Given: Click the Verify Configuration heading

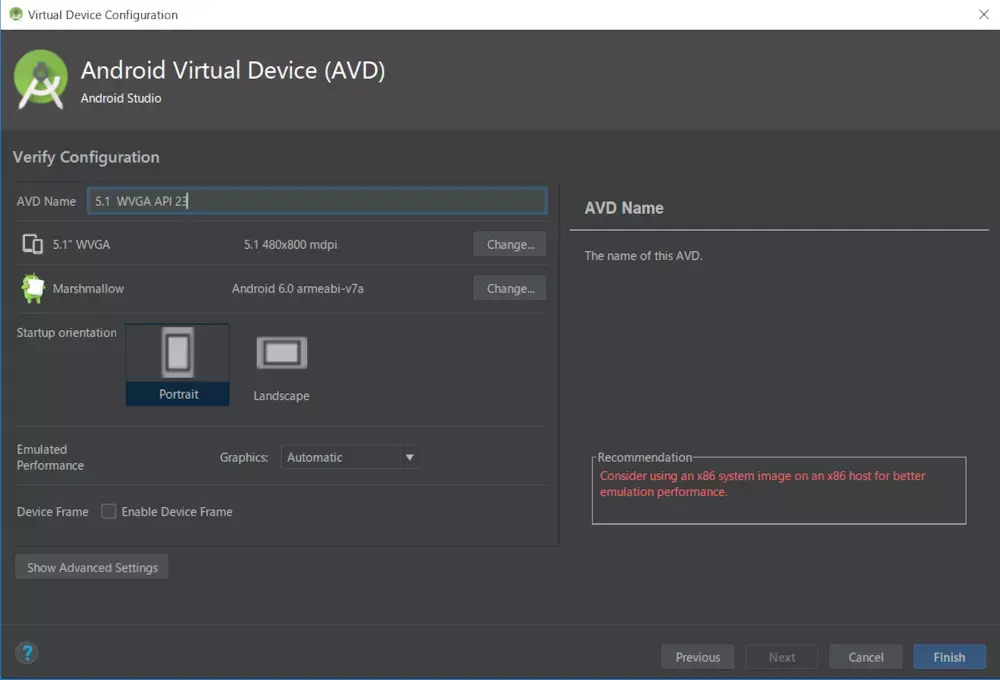Looking at the screenshot, I should [x=86, y=157].
